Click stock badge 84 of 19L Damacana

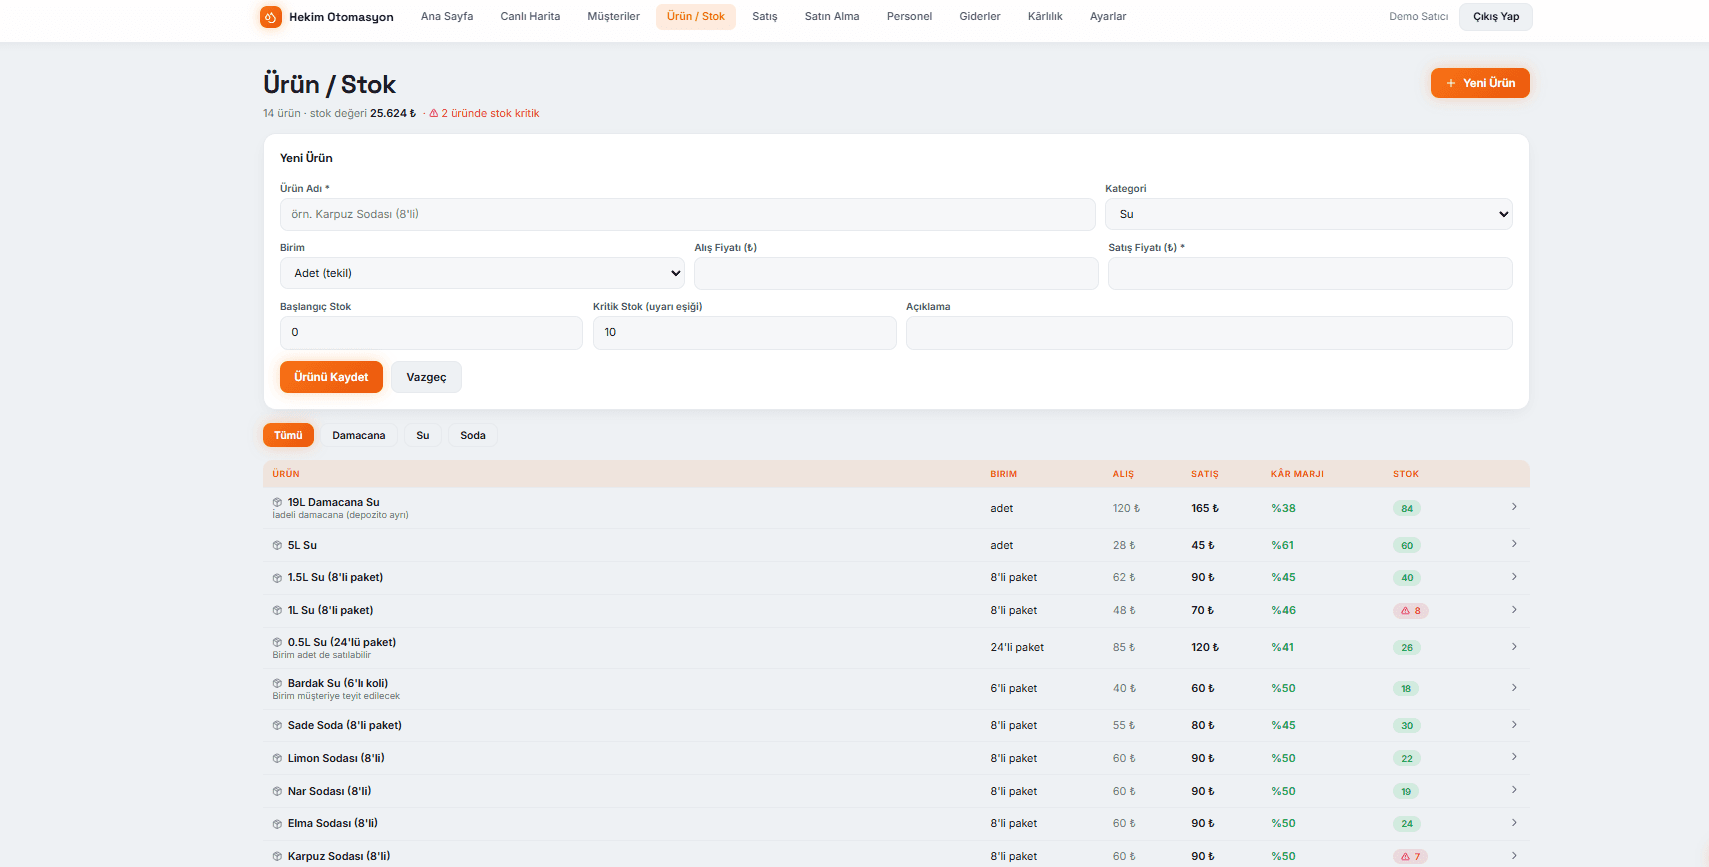coord(1407,509)
